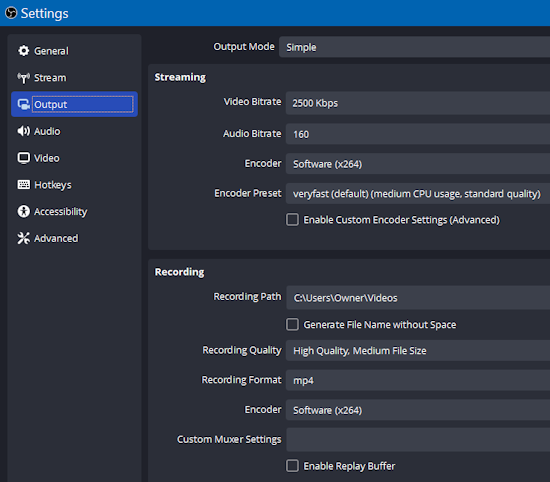
Task: Click the Video Bitrate 2500 Kbps field
Action: click(418, 103)
